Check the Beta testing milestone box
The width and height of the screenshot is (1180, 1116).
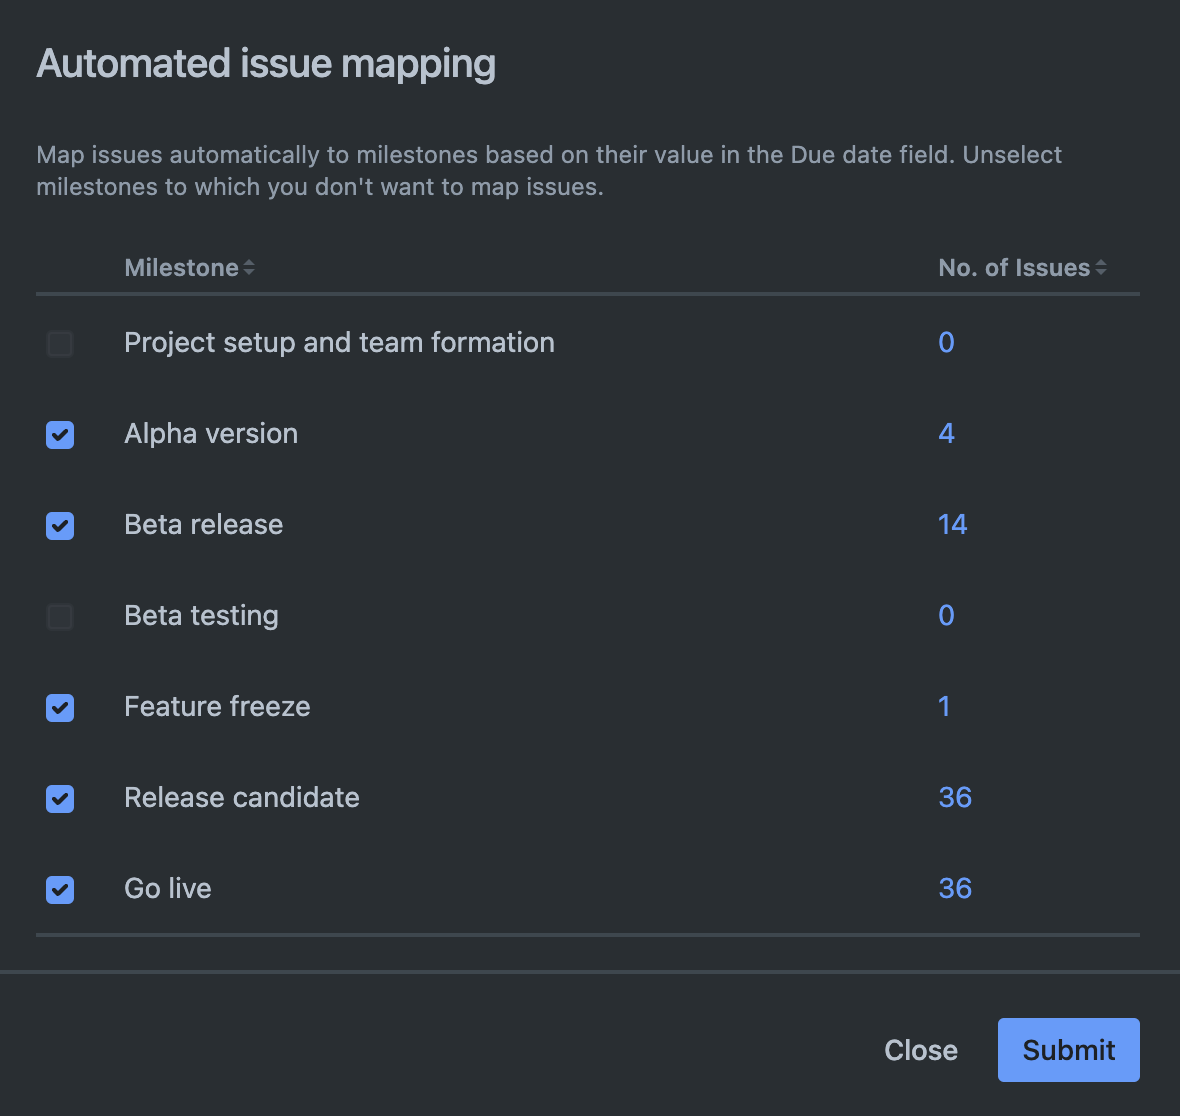(x=60, y=617)
